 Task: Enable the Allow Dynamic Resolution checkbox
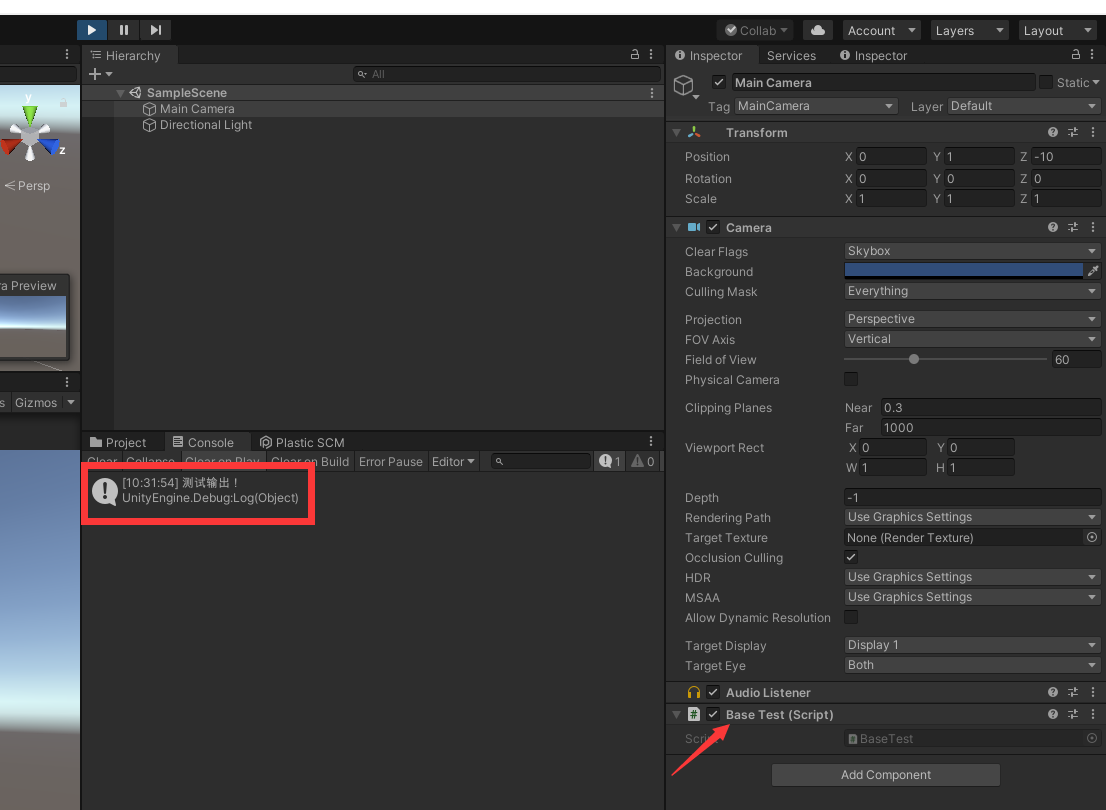tap(851, 617)
